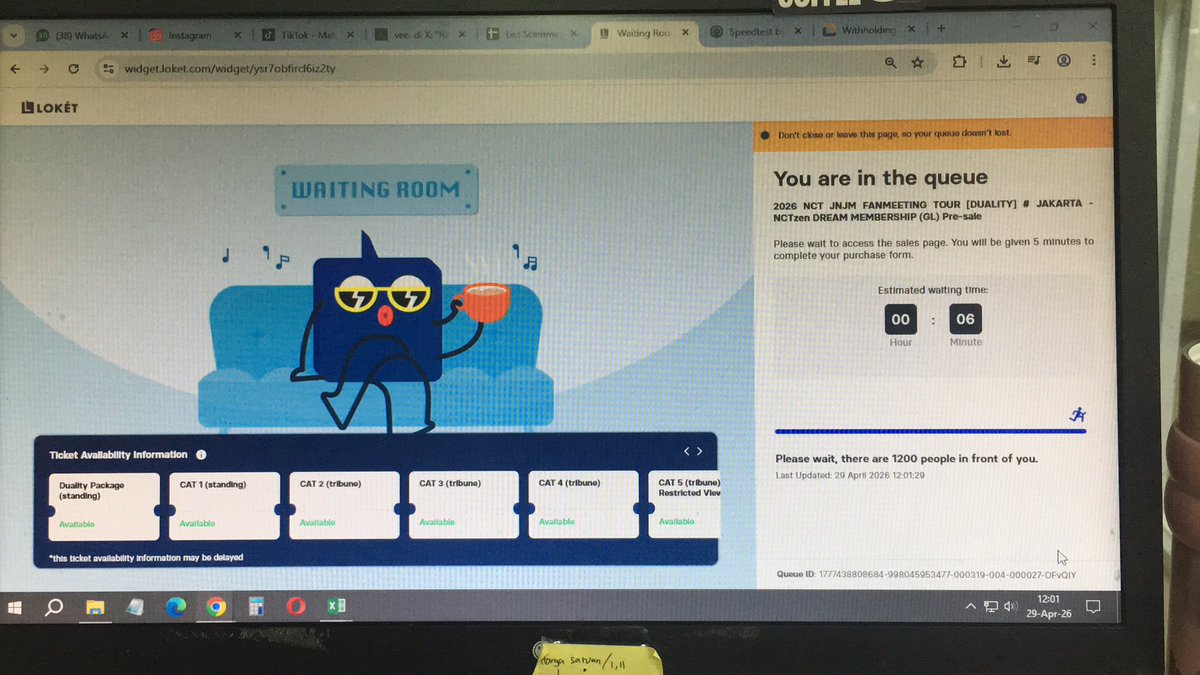Open the zoom magnifier in address bar
1200x675 pixels.
(x=890, y=63)
